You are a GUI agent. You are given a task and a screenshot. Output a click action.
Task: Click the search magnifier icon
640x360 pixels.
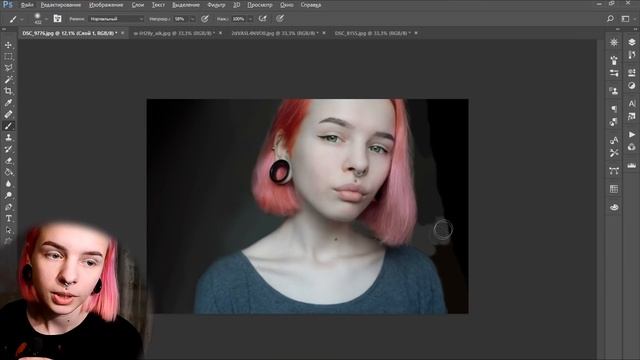click(x=610, y=19)
